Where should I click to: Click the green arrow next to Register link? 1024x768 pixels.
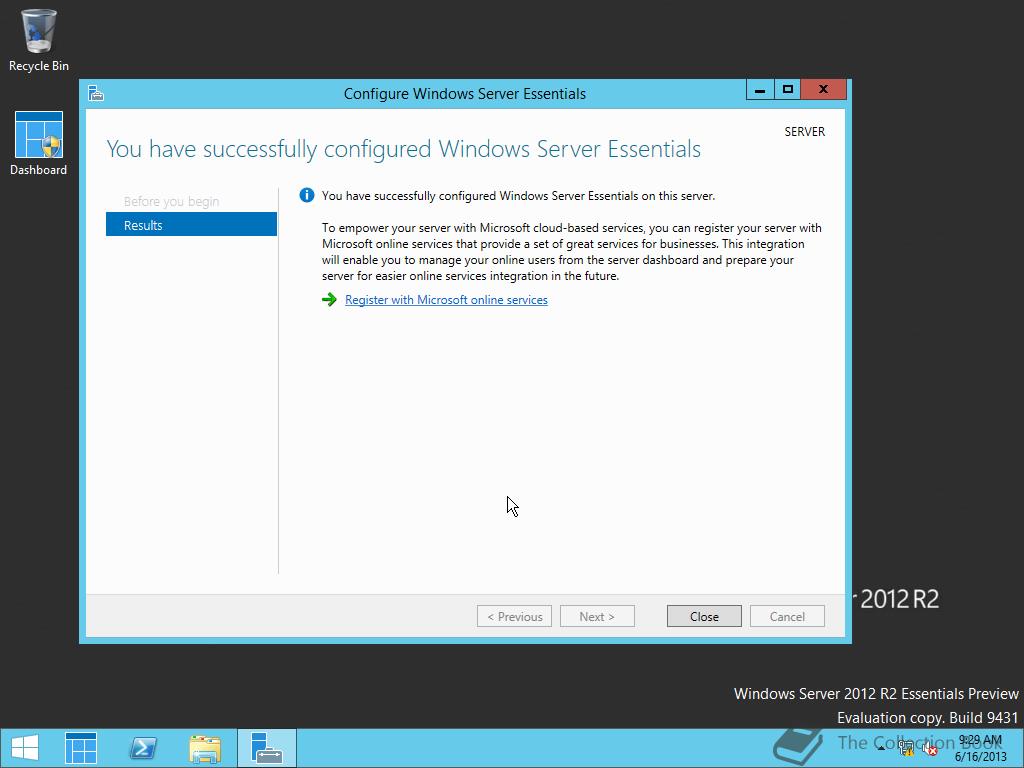(329, 300)
